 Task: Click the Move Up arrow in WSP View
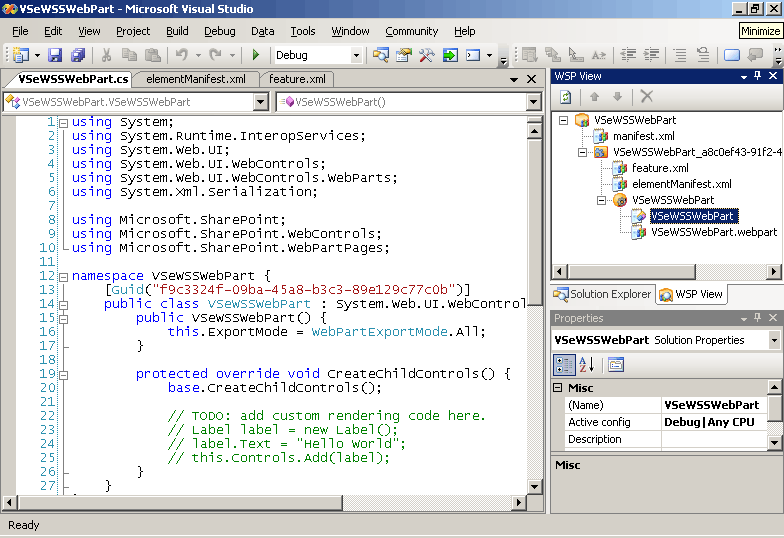coord(594,97)
